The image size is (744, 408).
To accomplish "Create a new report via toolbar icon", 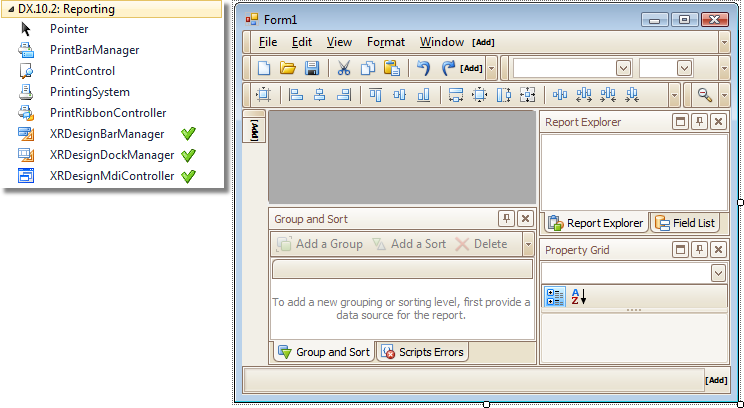I will point(264,68).
